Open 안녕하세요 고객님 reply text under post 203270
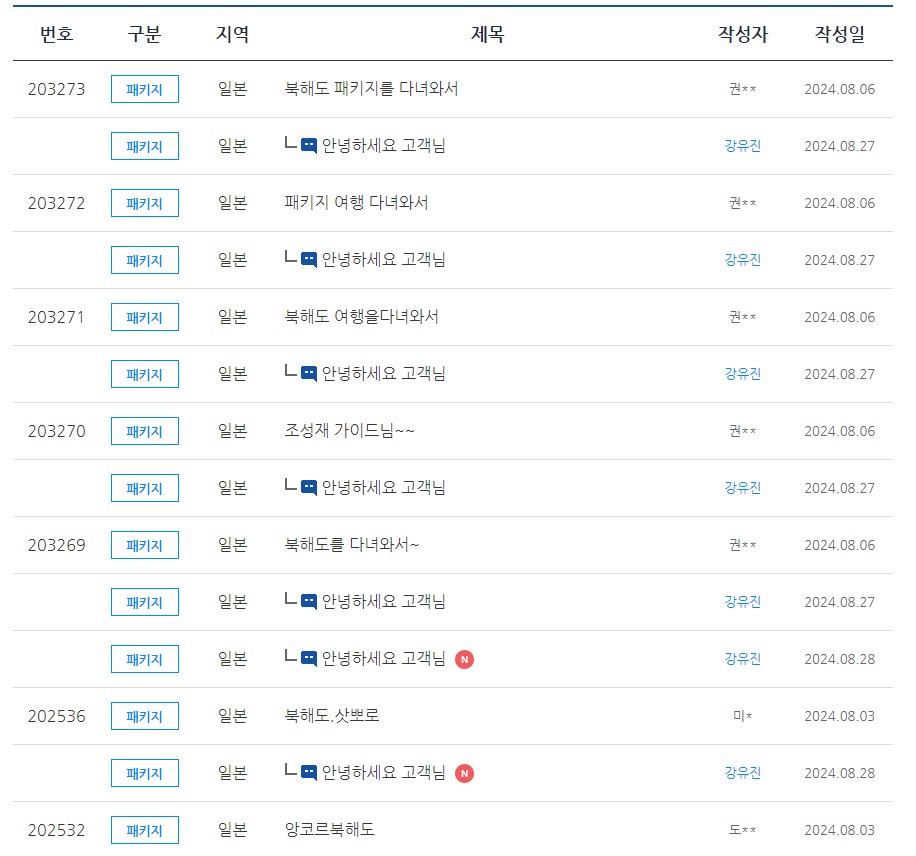Viewport: 916px width, 856px height. pos(383,487)
